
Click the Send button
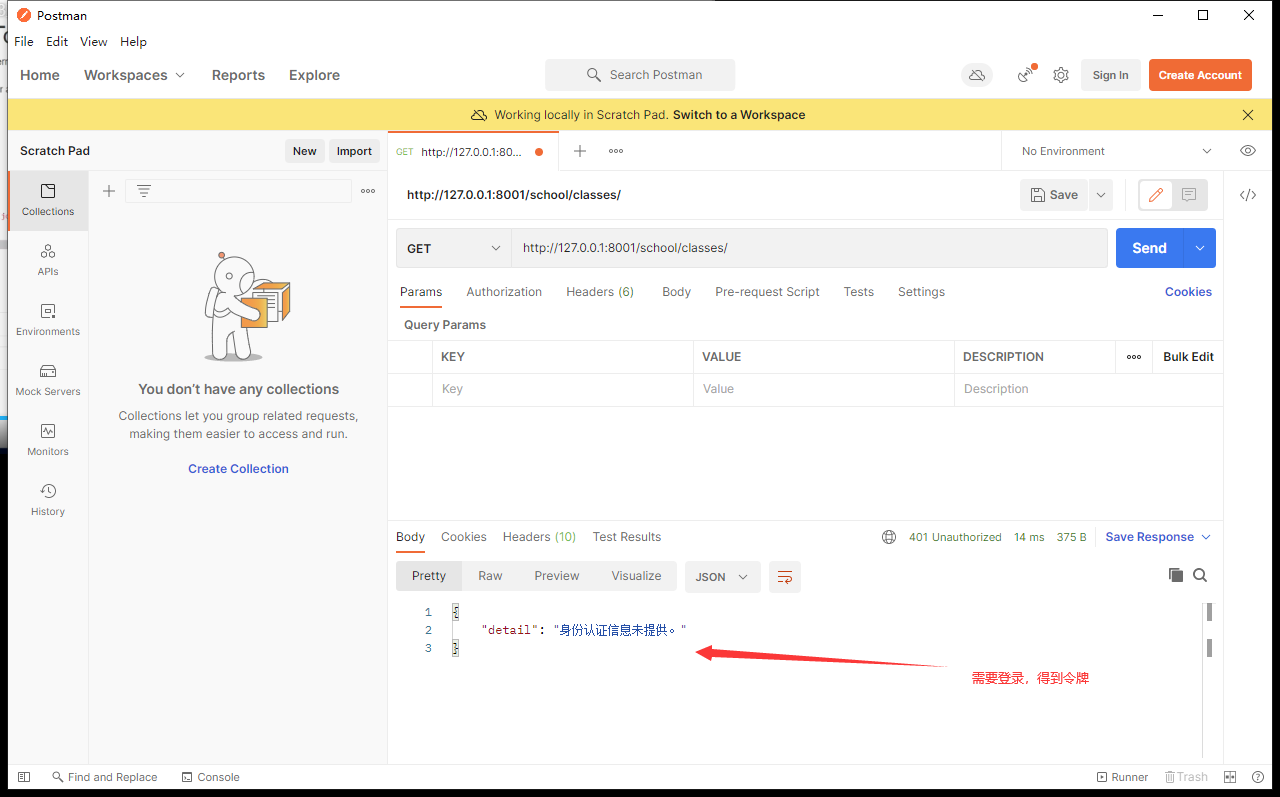click(x=1150, y=248)
